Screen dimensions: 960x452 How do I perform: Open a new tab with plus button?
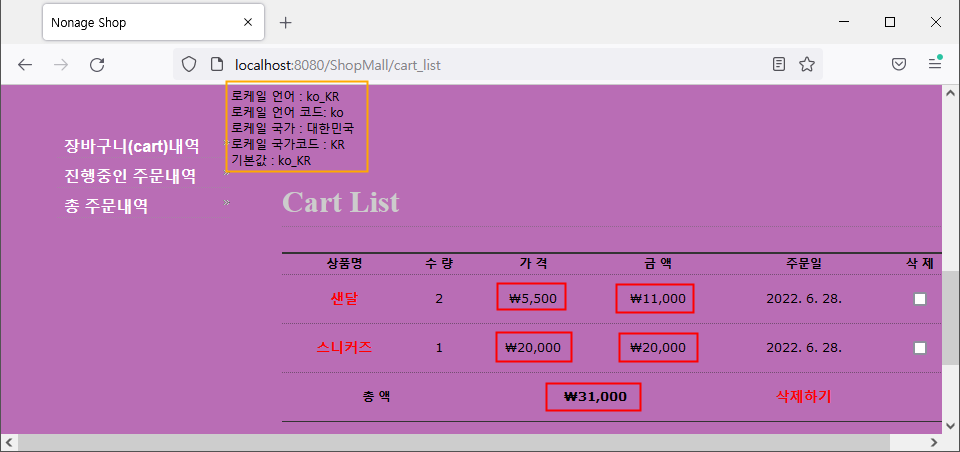[285, 23]
